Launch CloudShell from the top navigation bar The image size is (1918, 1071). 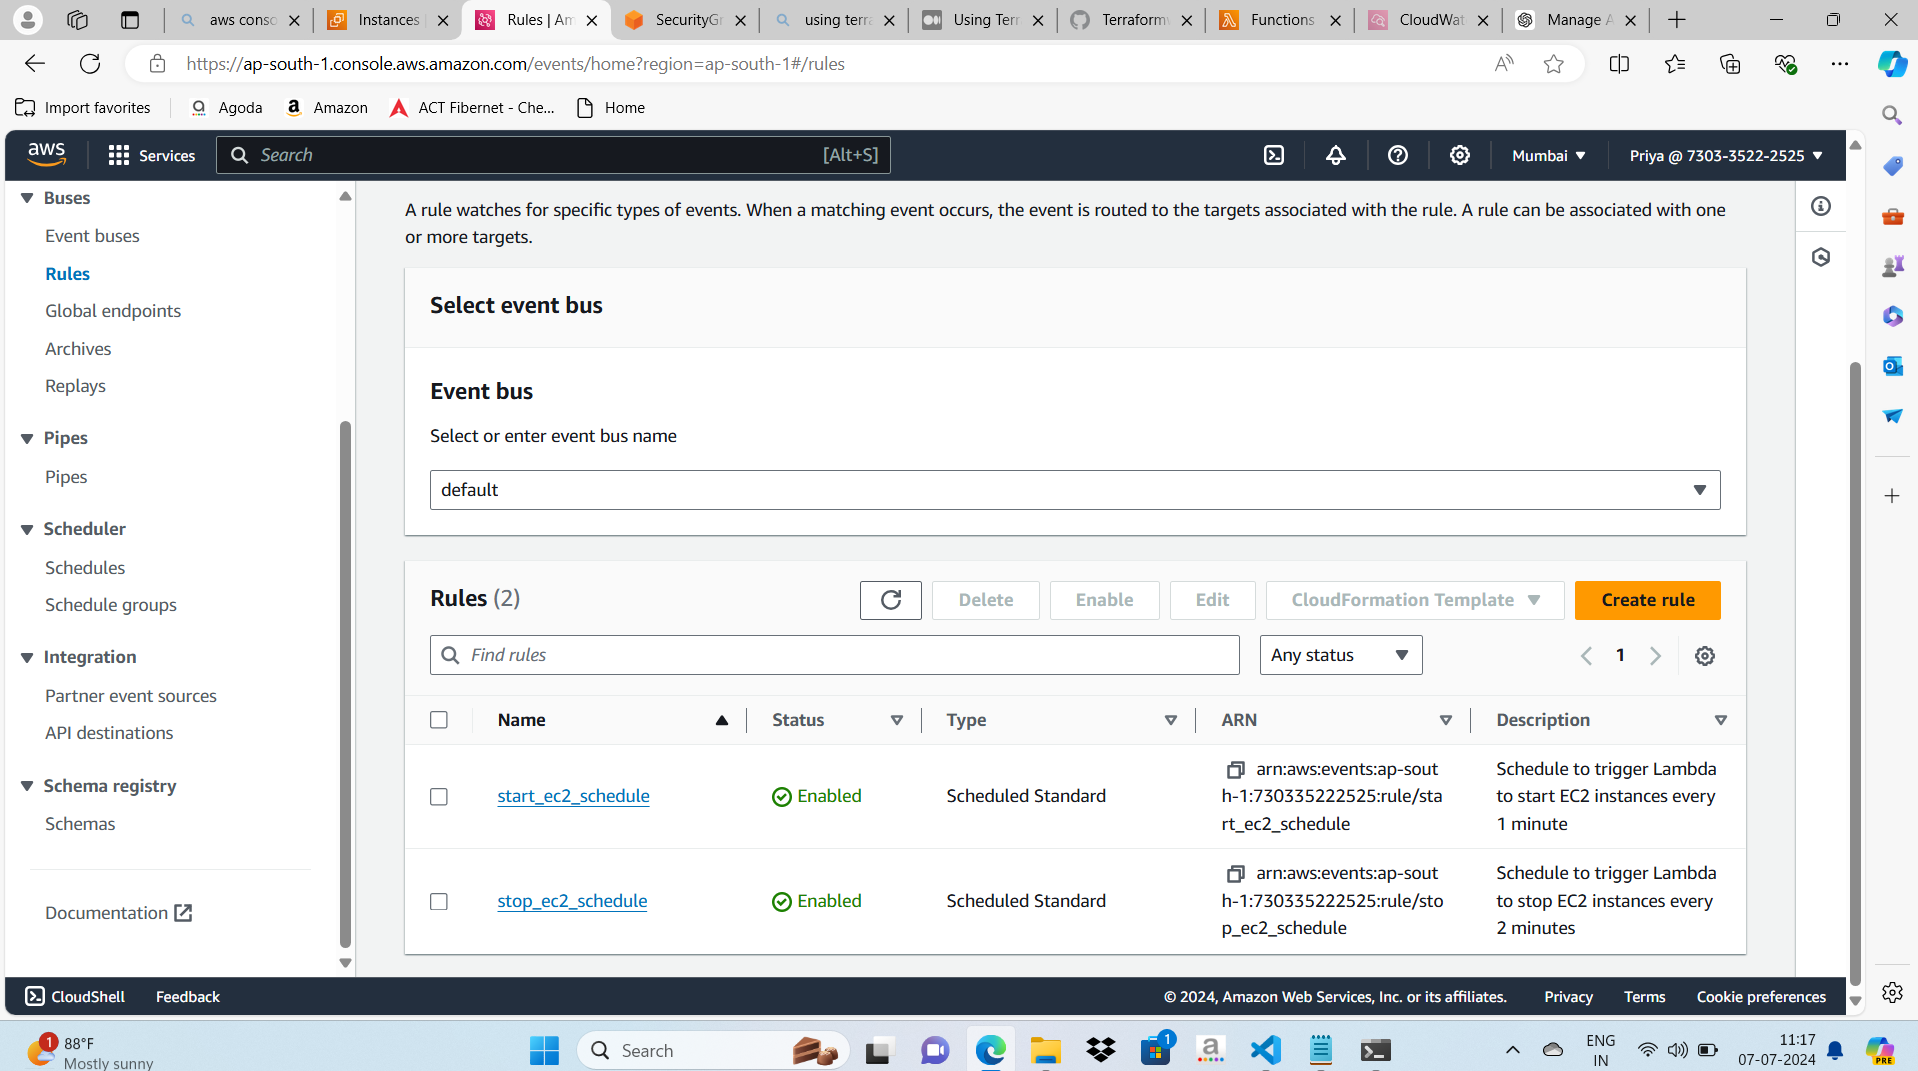[x=1274, y=155]
